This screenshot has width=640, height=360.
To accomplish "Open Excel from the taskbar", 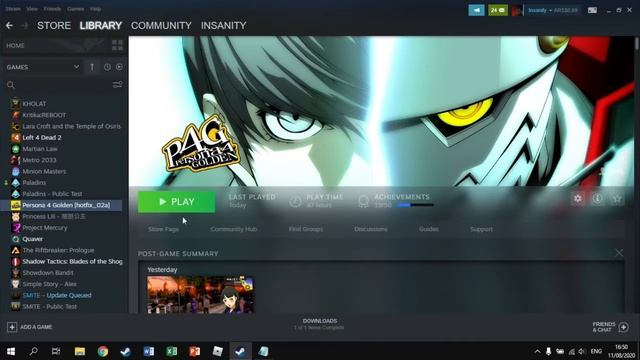I will click(x=171, y=351).
